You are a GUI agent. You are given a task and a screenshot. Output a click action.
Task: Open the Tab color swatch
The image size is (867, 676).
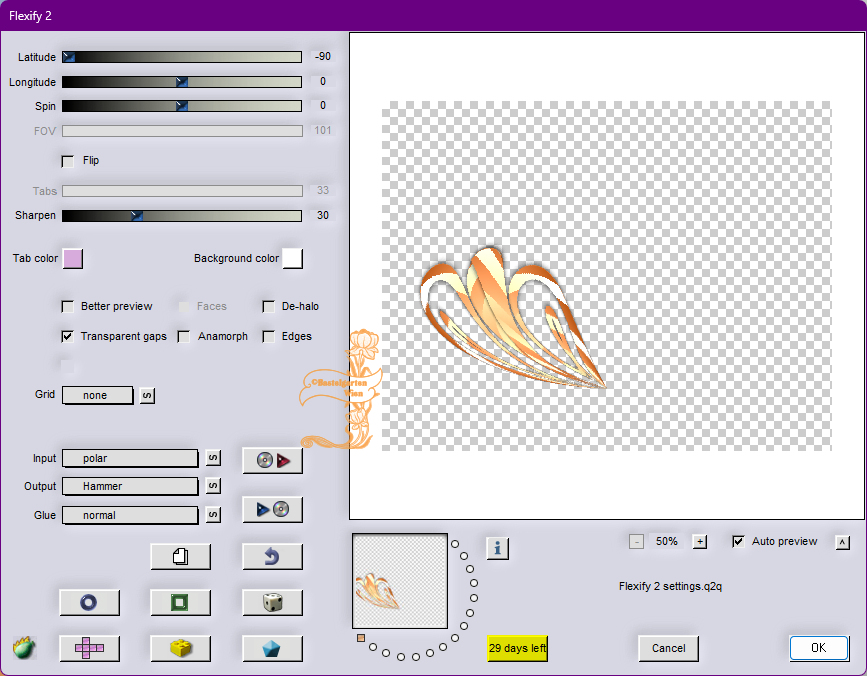coord(73,259)
